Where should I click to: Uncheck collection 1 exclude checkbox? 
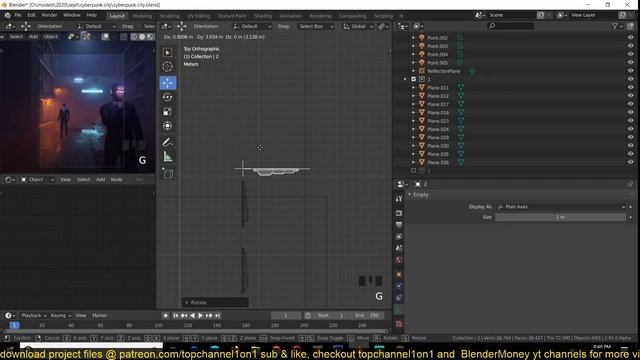pos(413,79)
